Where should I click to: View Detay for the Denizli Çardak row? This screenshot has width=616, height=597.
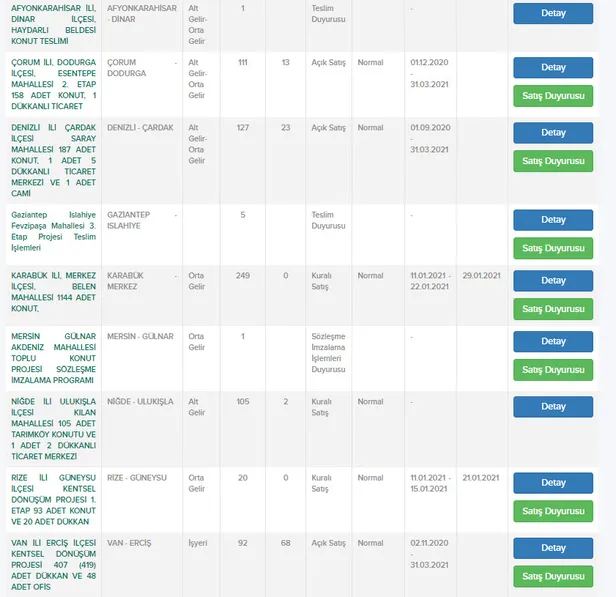[x=553, y=133]
